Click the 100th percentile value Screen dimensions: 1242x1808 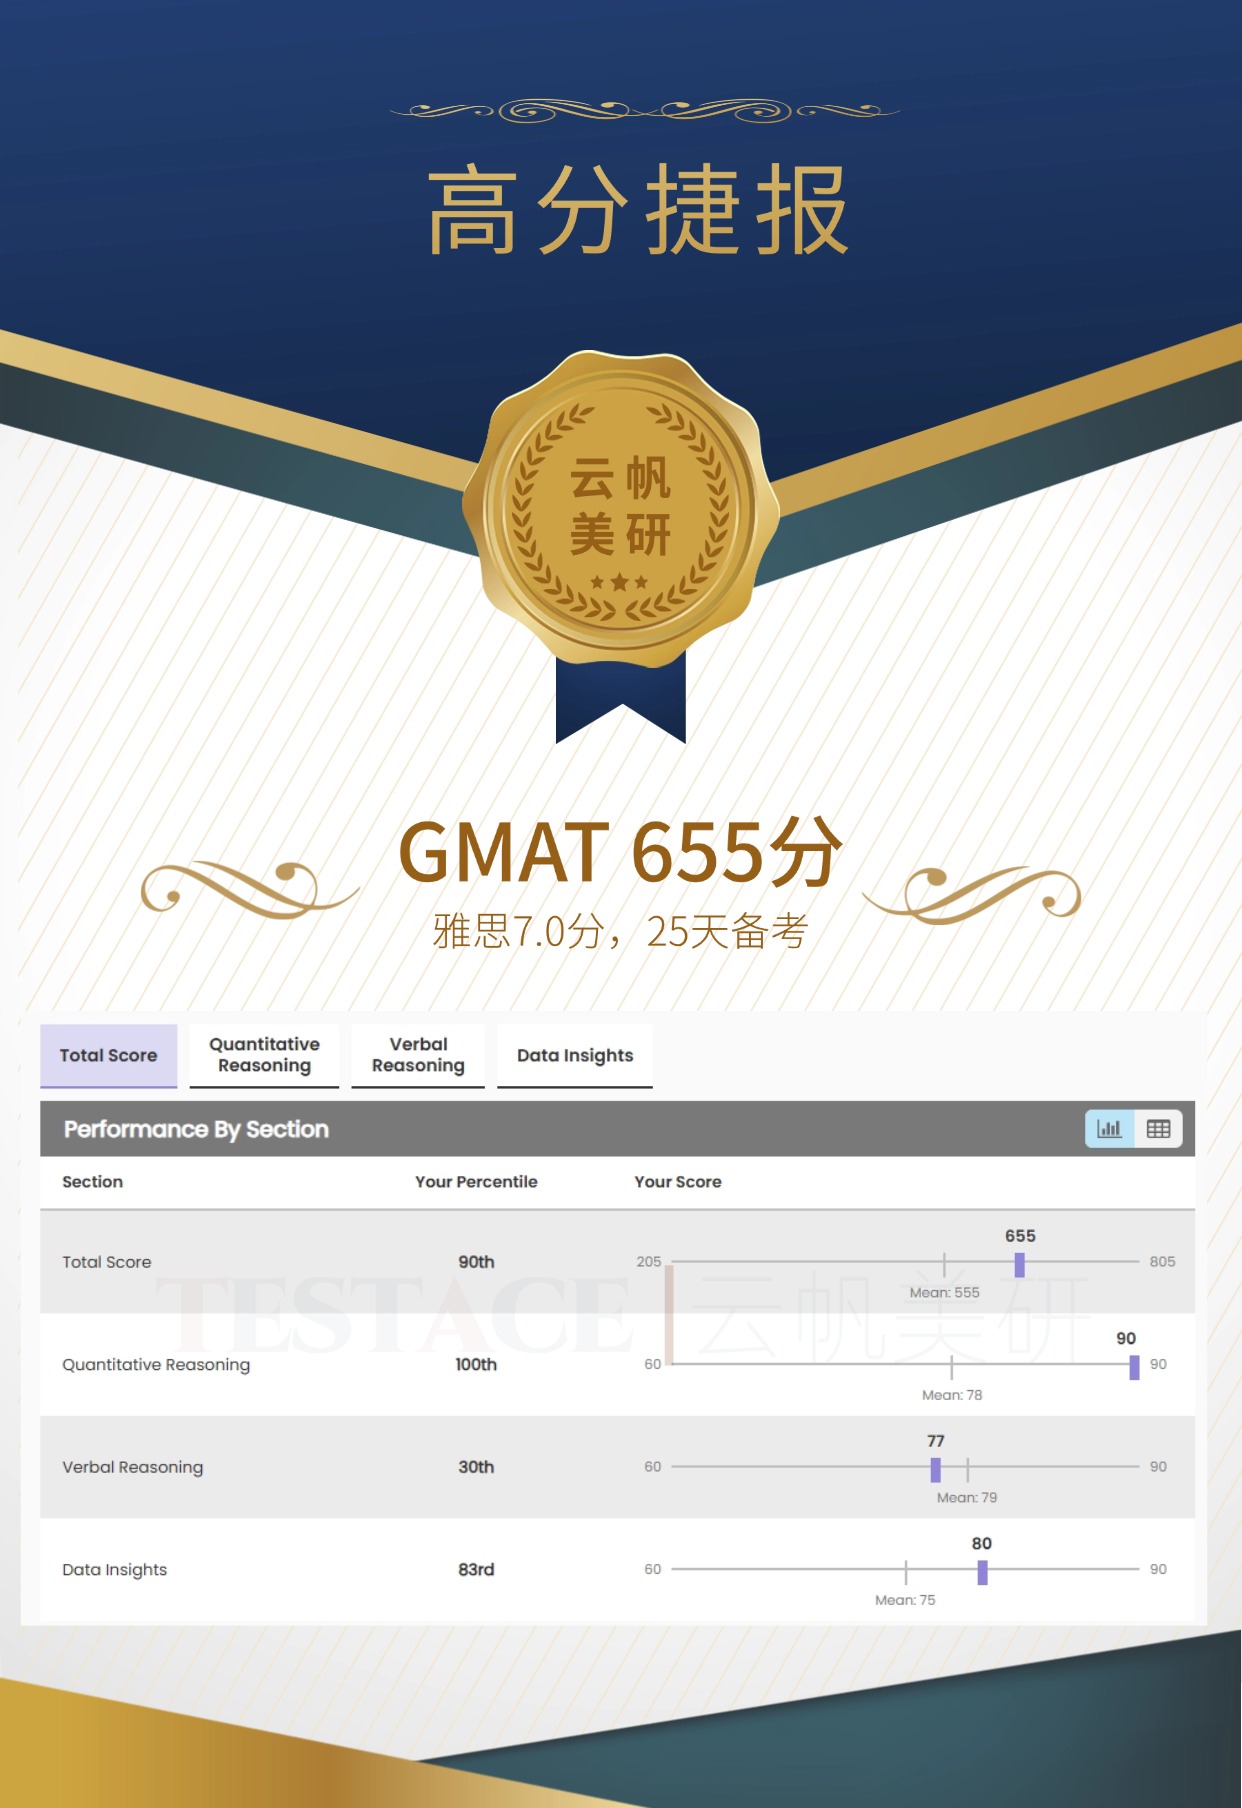point(476,1364)
